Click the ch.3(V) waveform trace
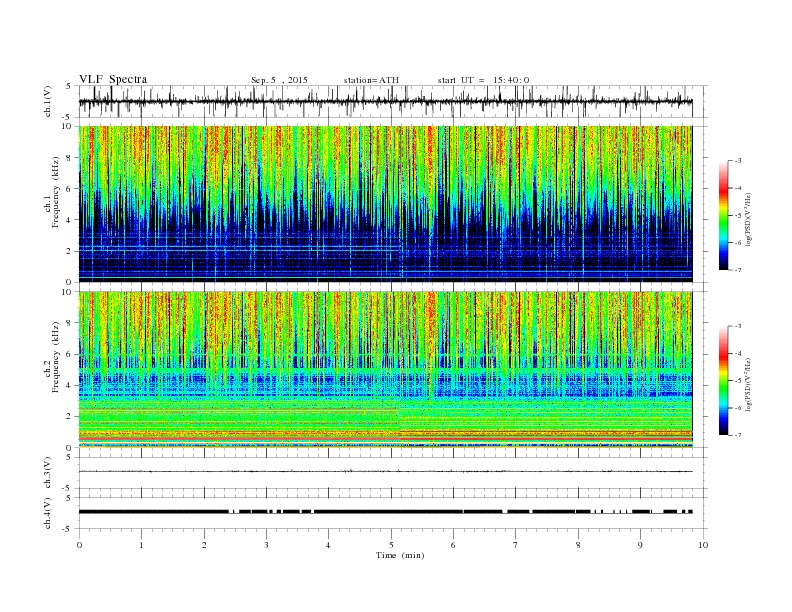The image size is (792, 612). point(385,472)
